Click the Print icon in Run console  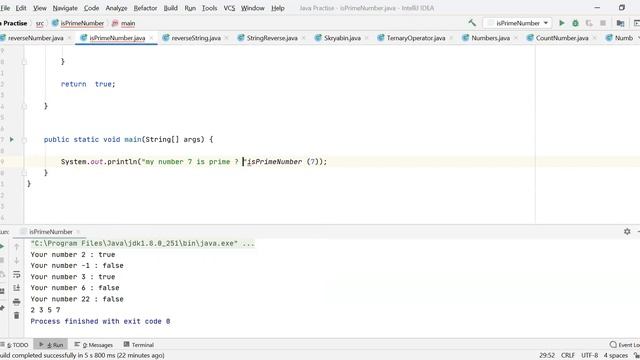17,302
